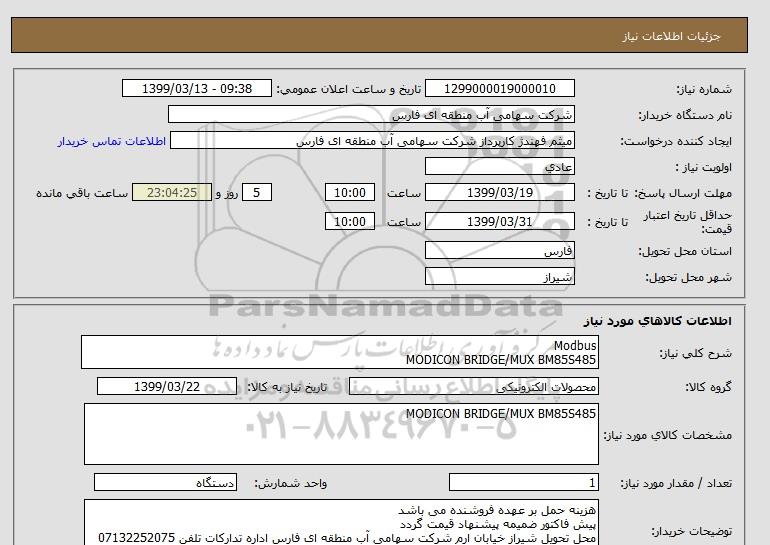Select the unit of measure field دستگاه

pos(165,483)
